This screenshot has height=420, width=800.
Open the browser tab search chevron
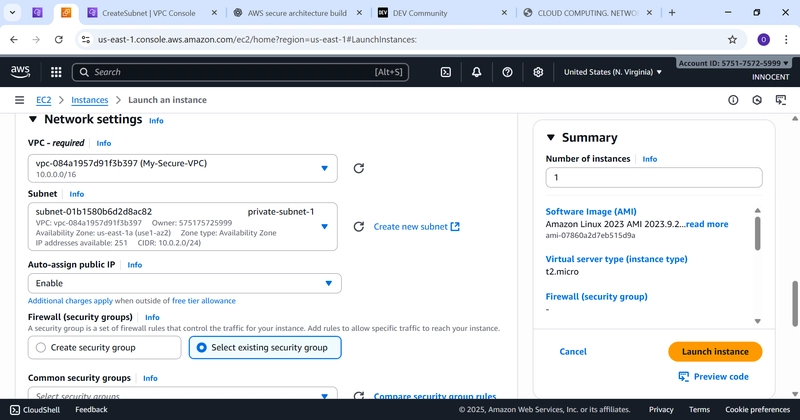tap(12, 13)
